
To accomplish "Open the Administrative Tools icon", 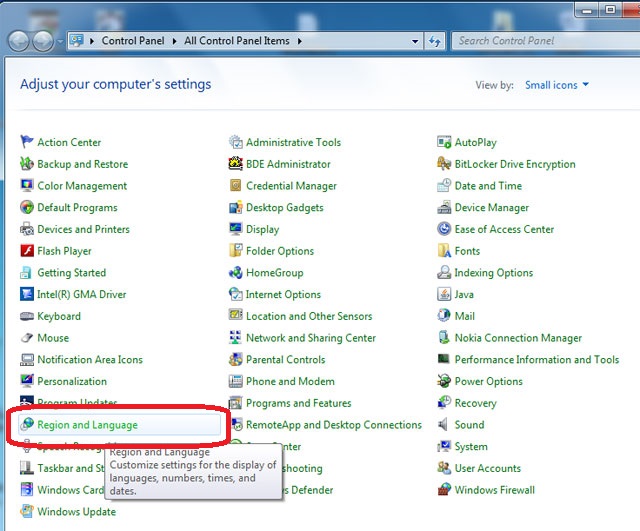I will pos(236,142).
